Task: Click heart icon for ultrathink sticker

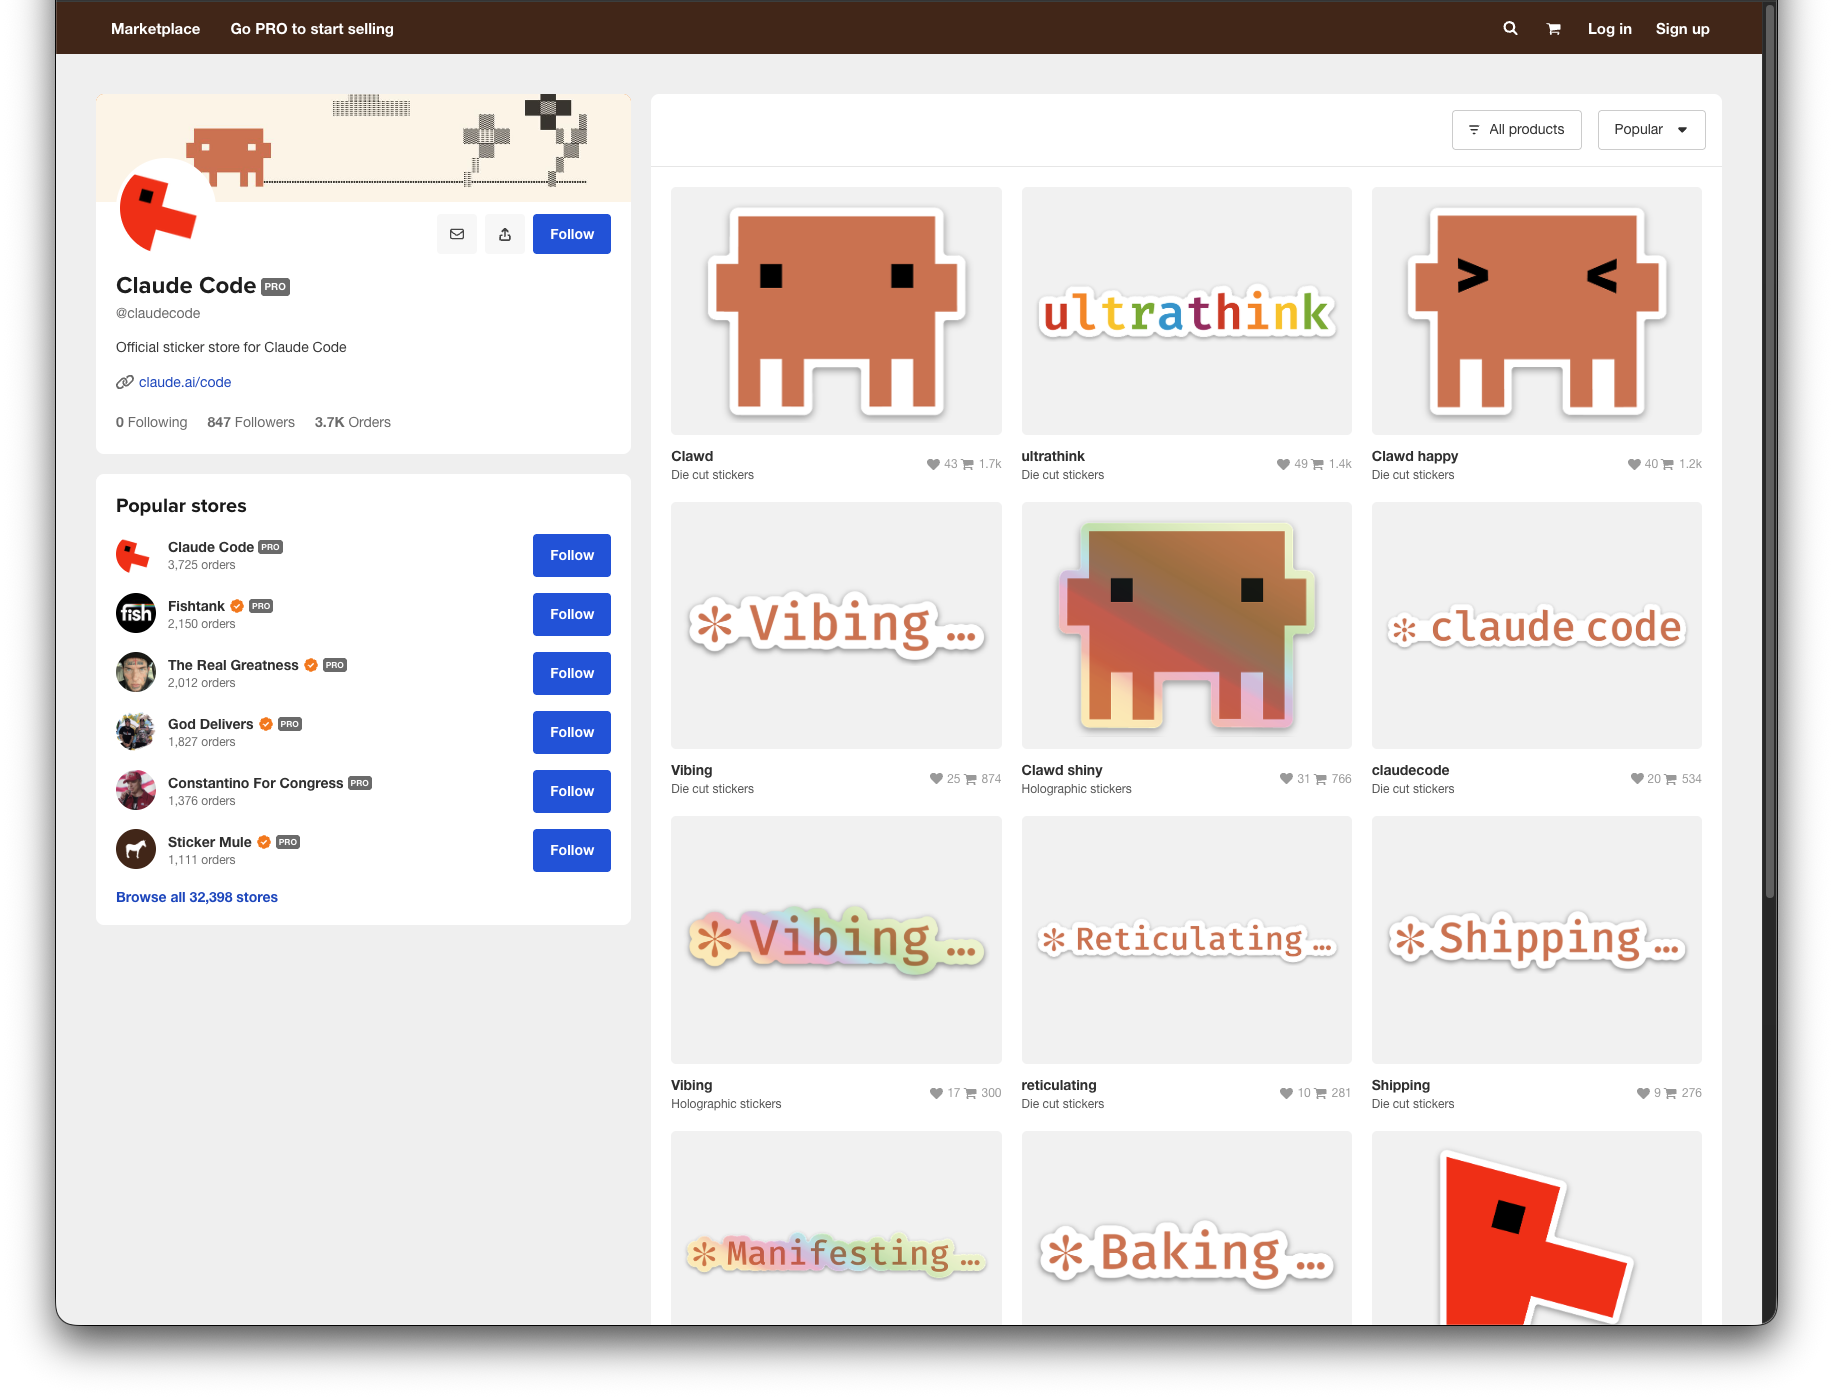Action: pos(1283,464)
